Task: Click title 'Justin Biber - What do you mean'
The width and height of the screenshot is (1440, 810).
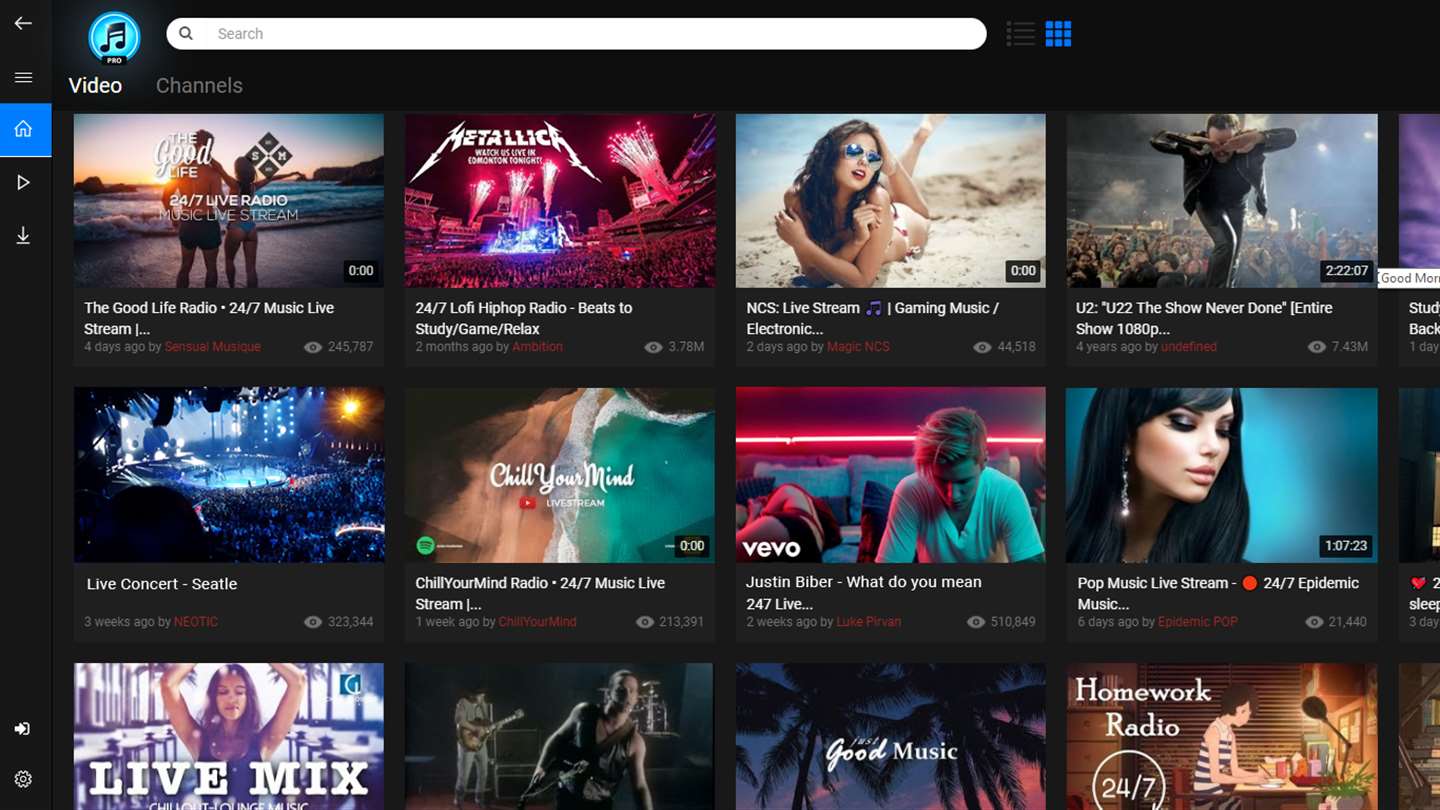Action: coord(864,593)
